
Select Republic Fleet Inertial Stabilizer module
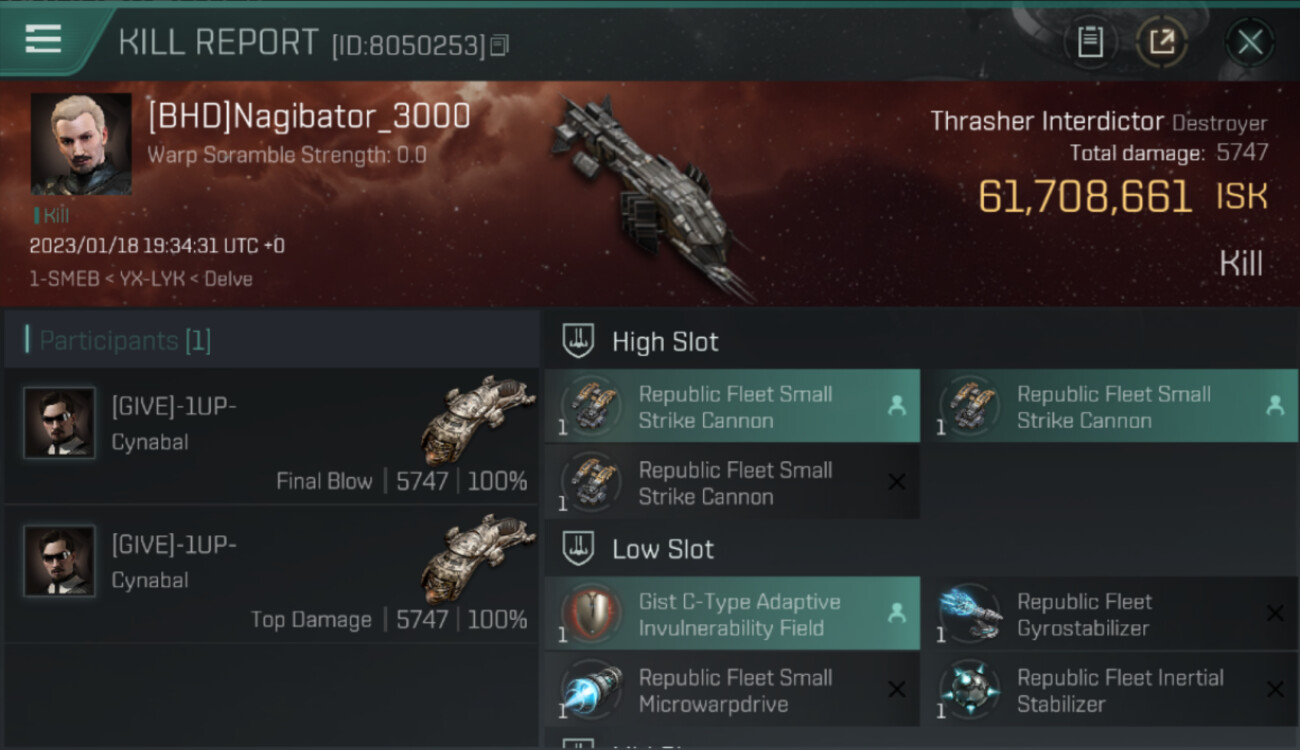point(1110,690)
